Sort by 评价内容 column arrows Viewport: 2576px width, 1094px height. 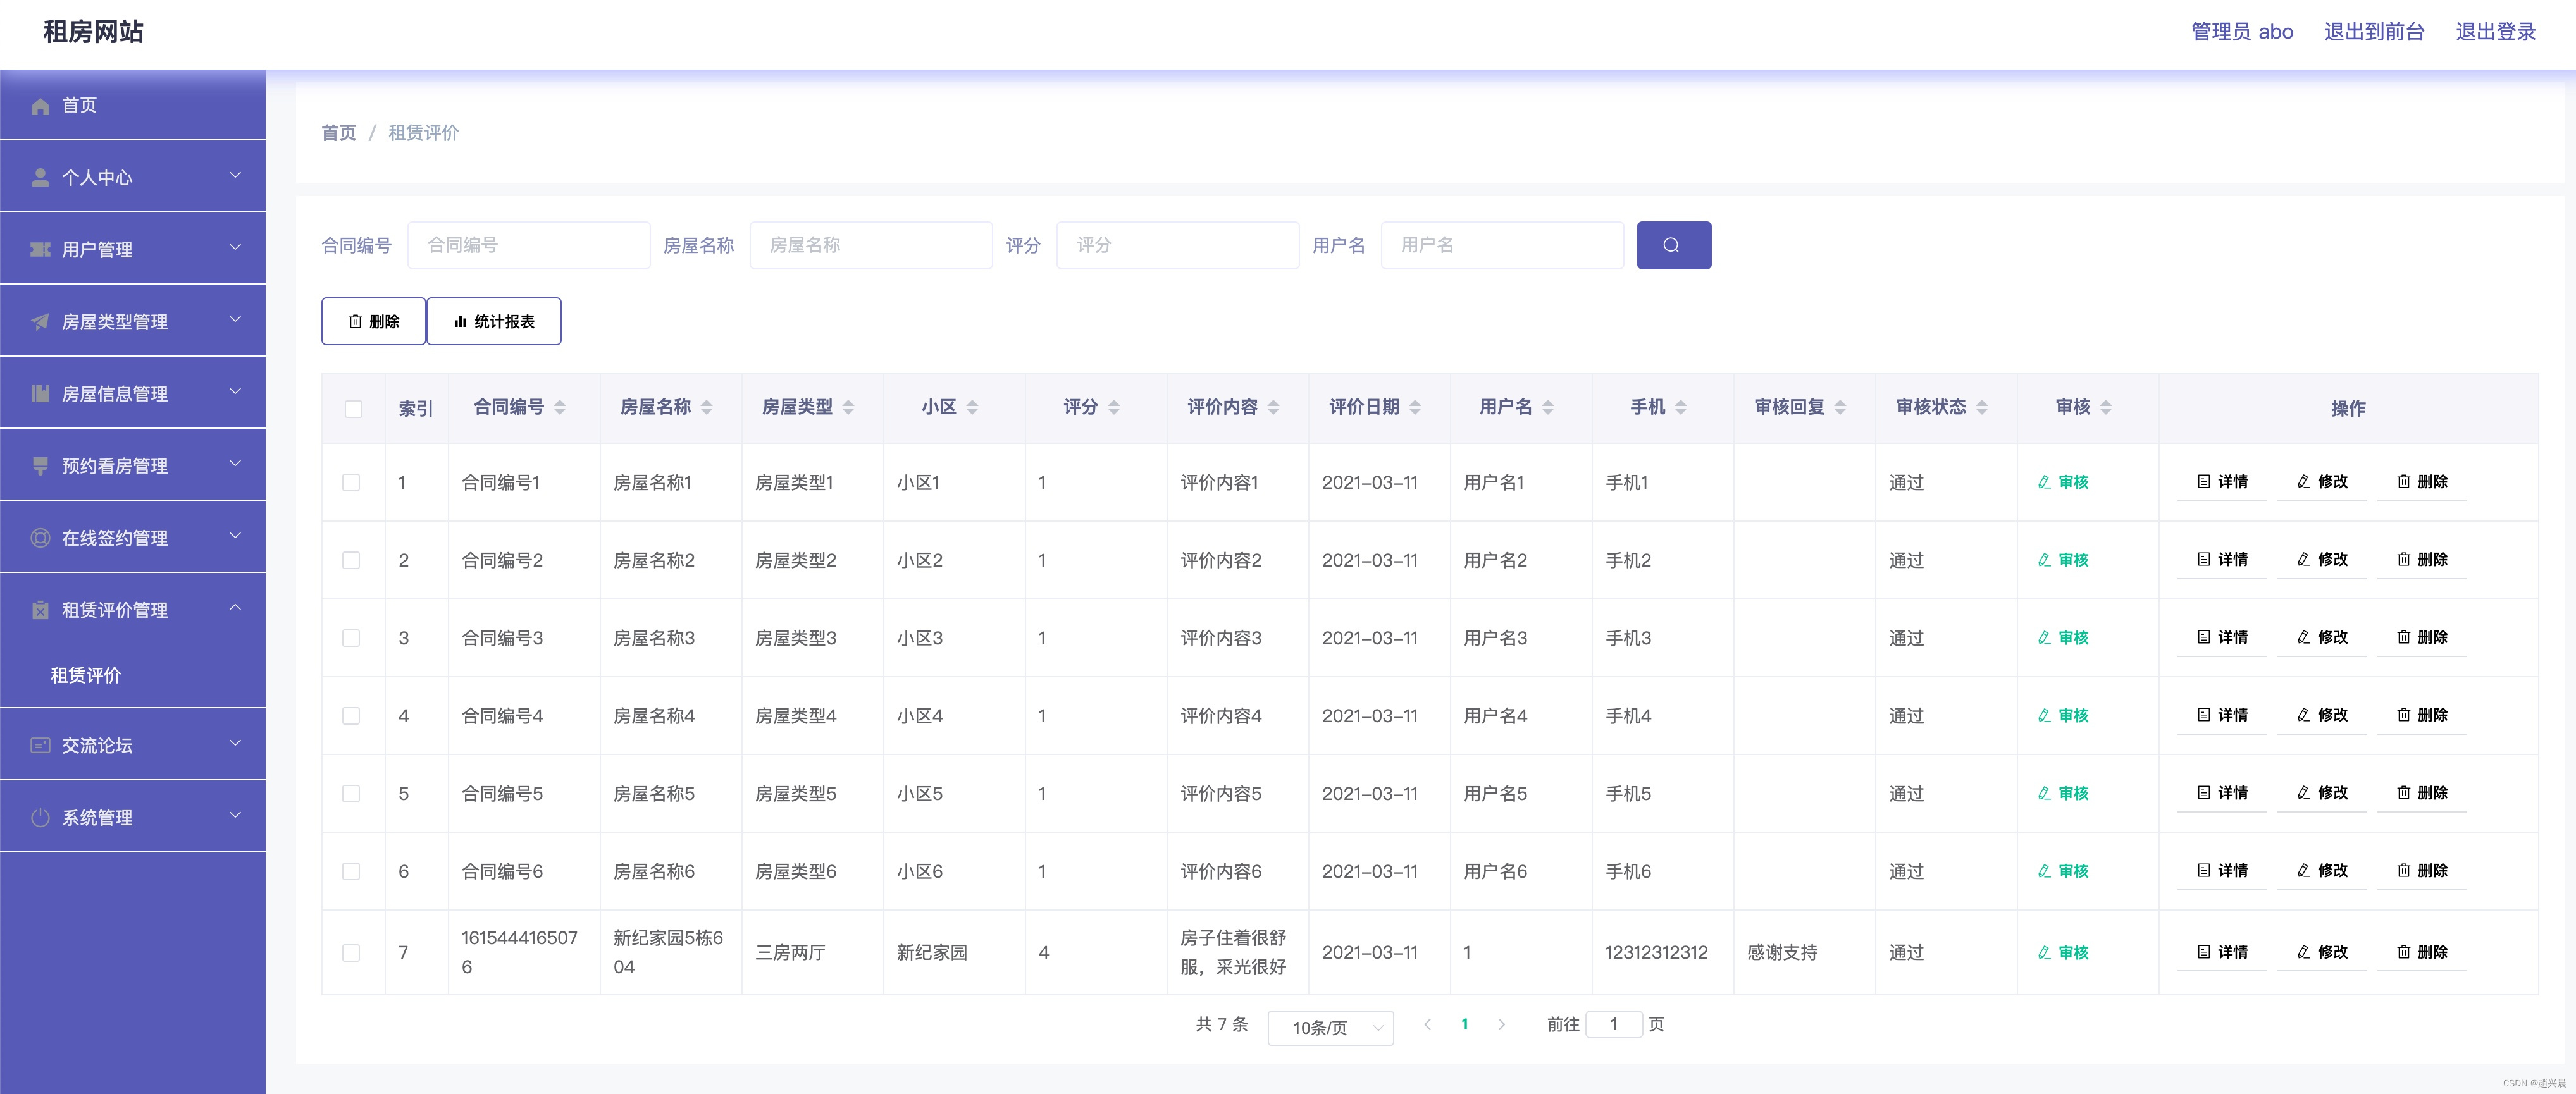1273,407
